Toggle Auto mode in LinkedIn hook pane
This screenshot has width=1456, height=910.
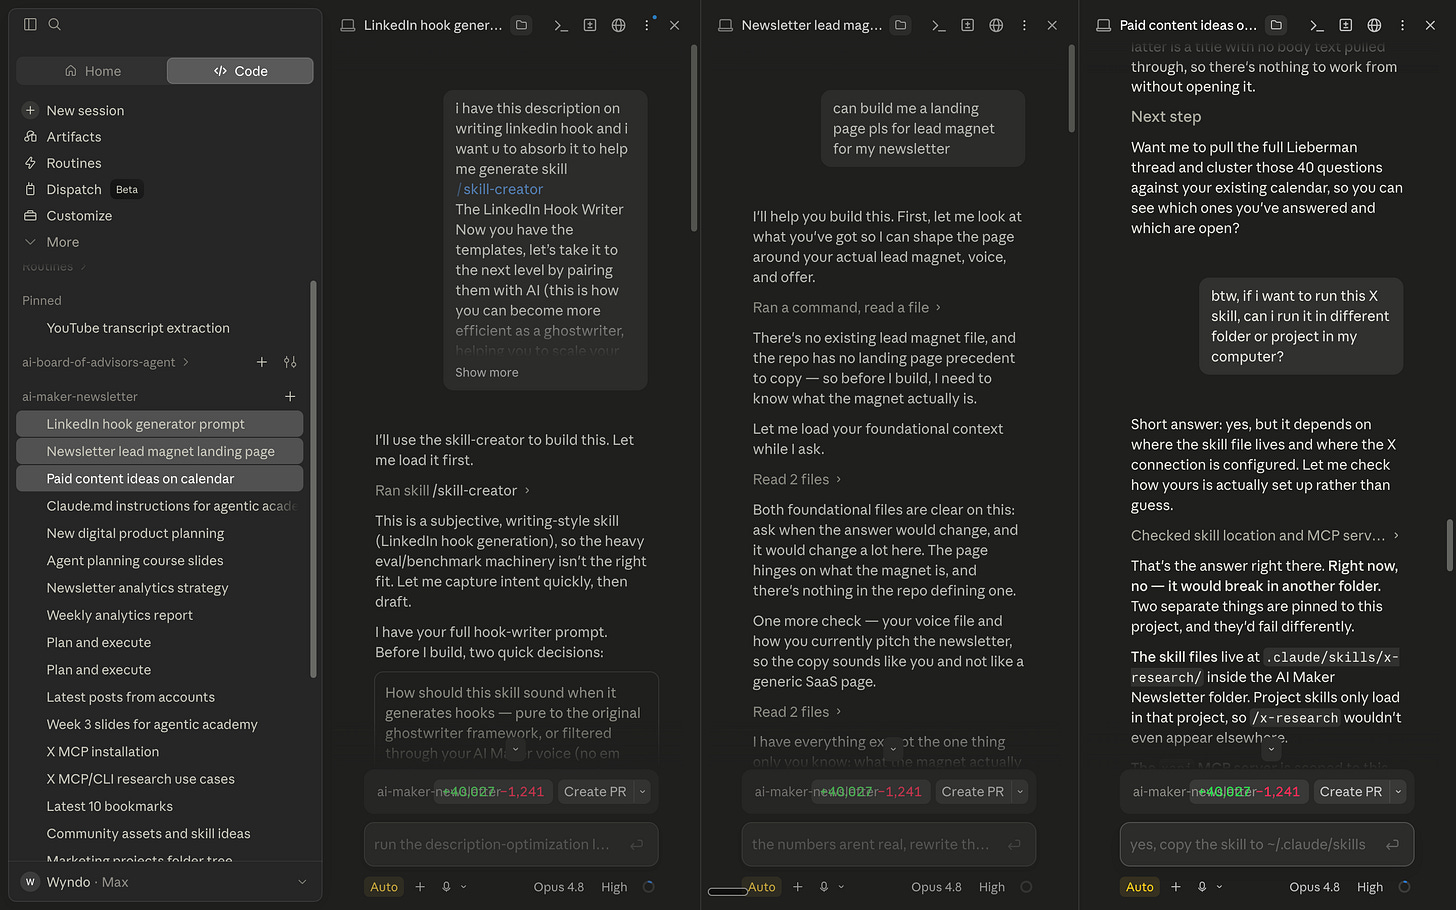(384, 886)
